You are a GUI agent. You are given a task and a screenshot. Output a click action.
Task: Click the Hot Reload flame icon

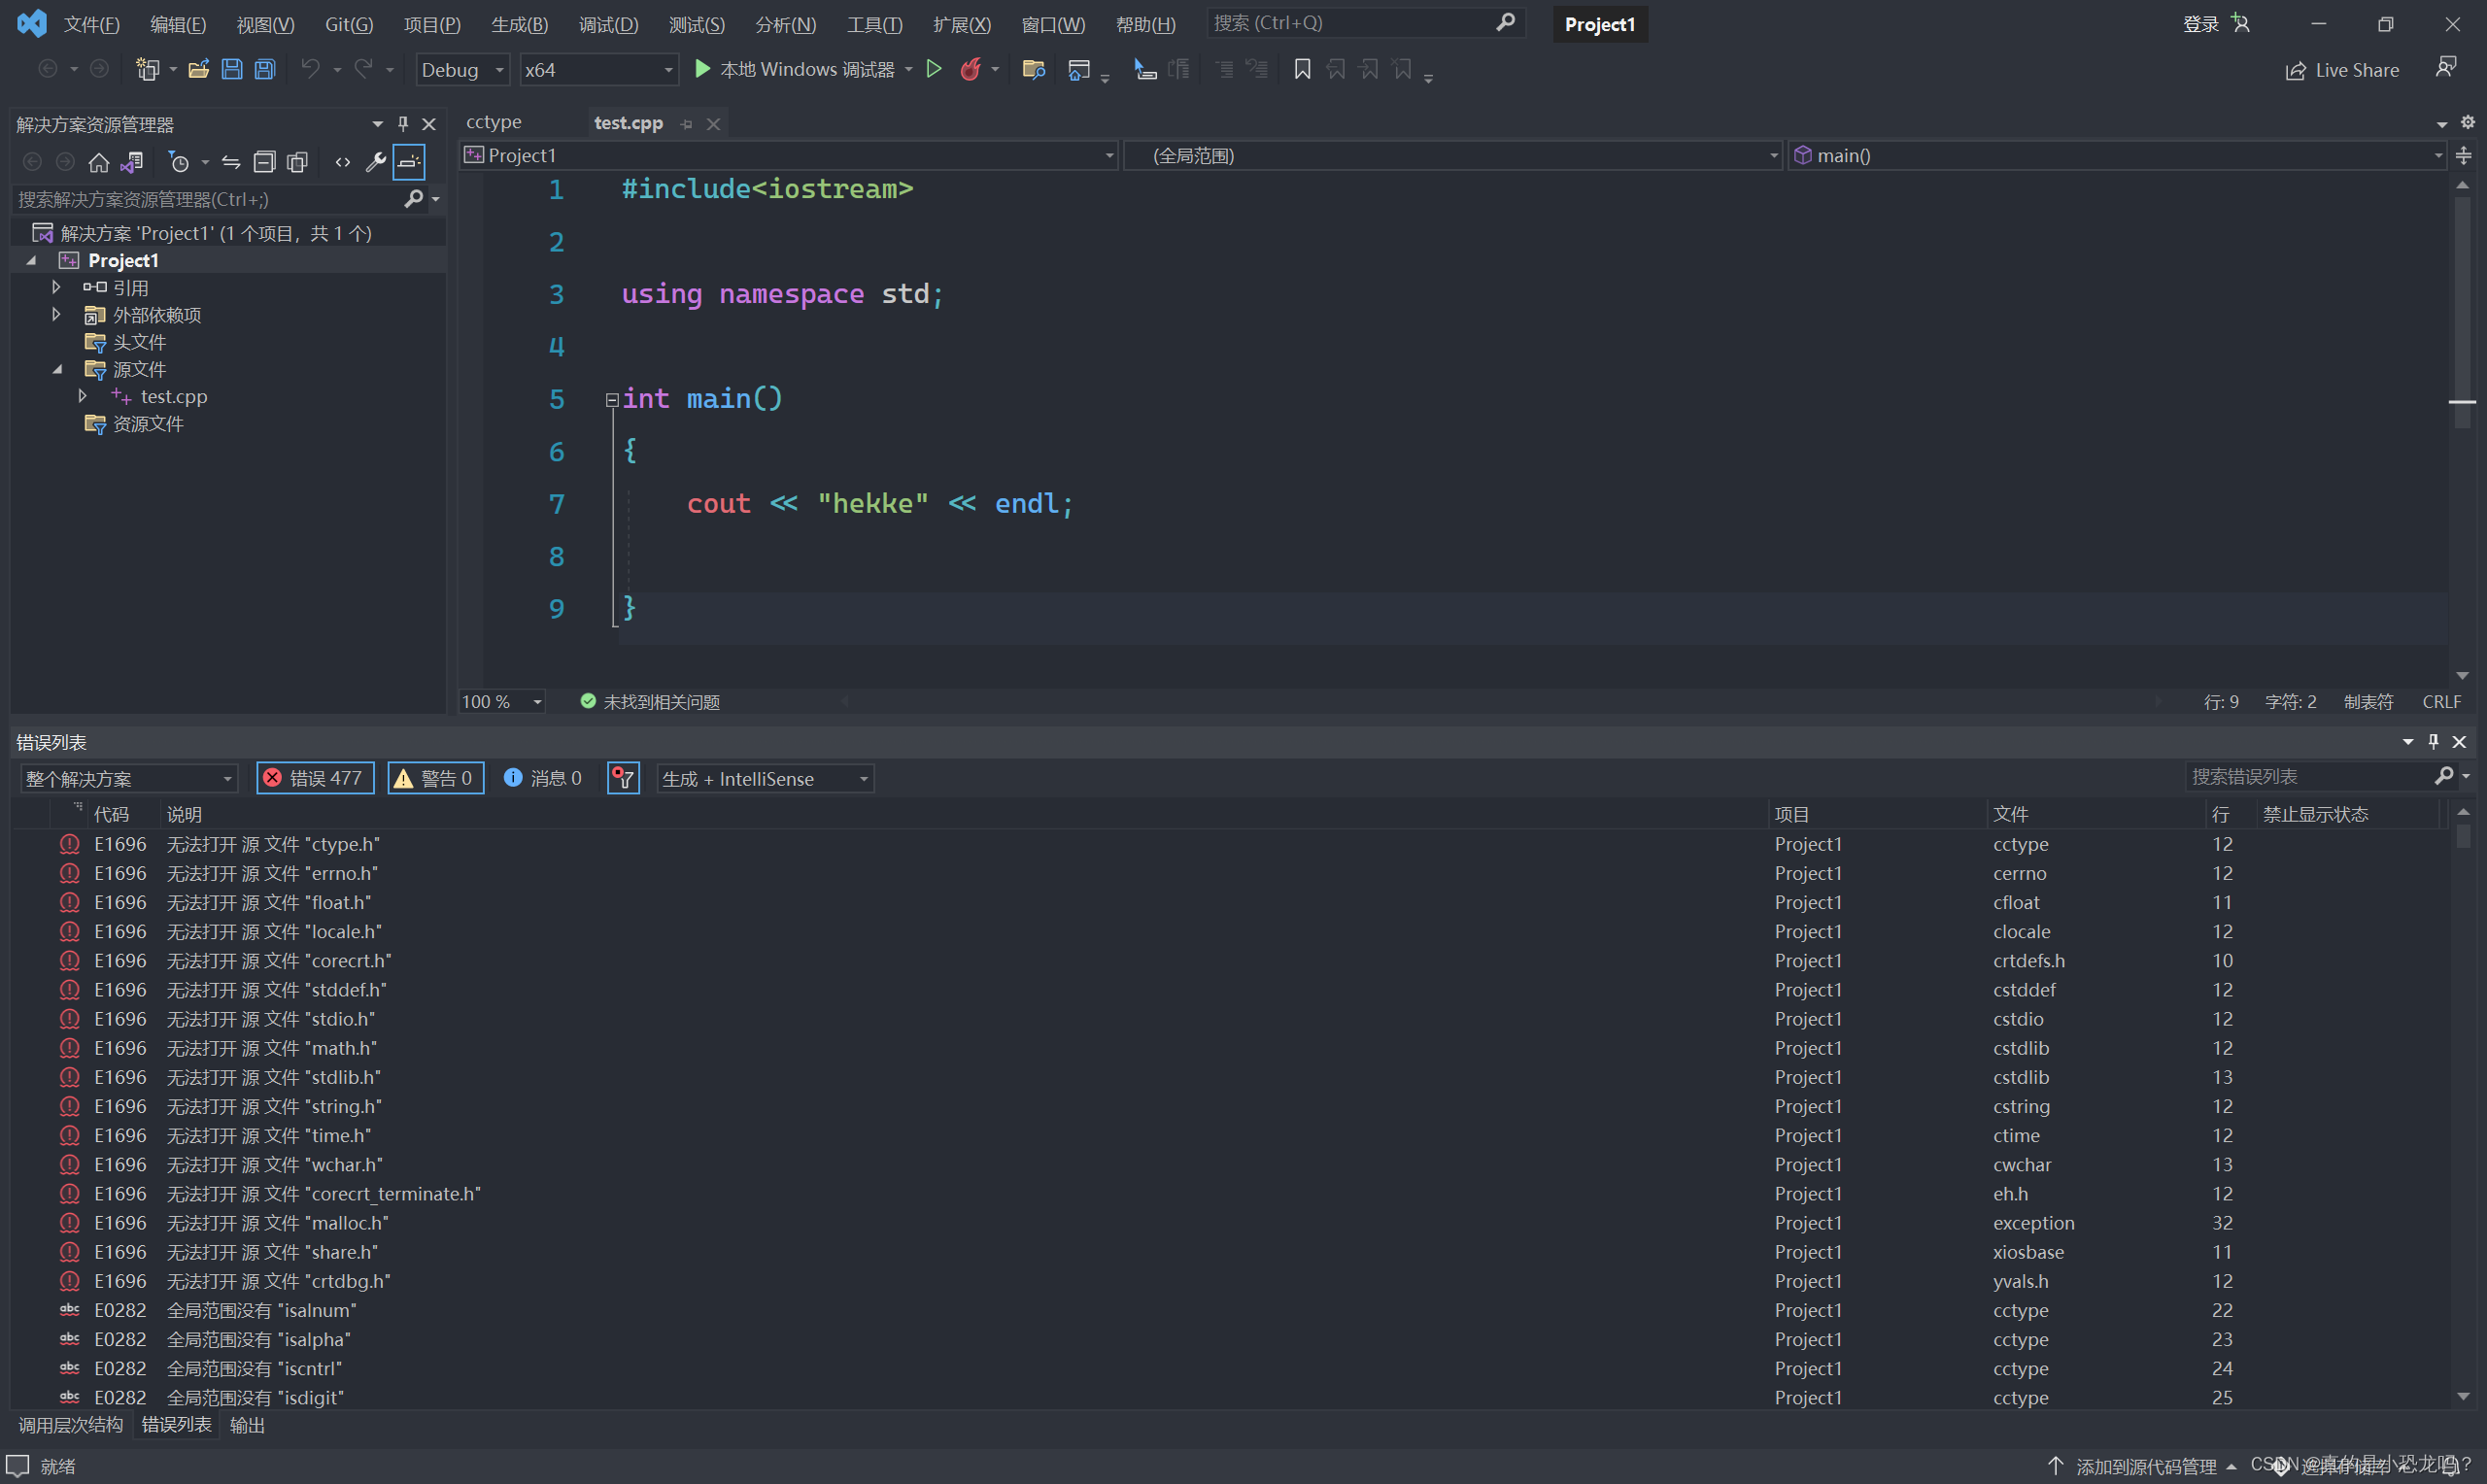[x=970, y=69]
